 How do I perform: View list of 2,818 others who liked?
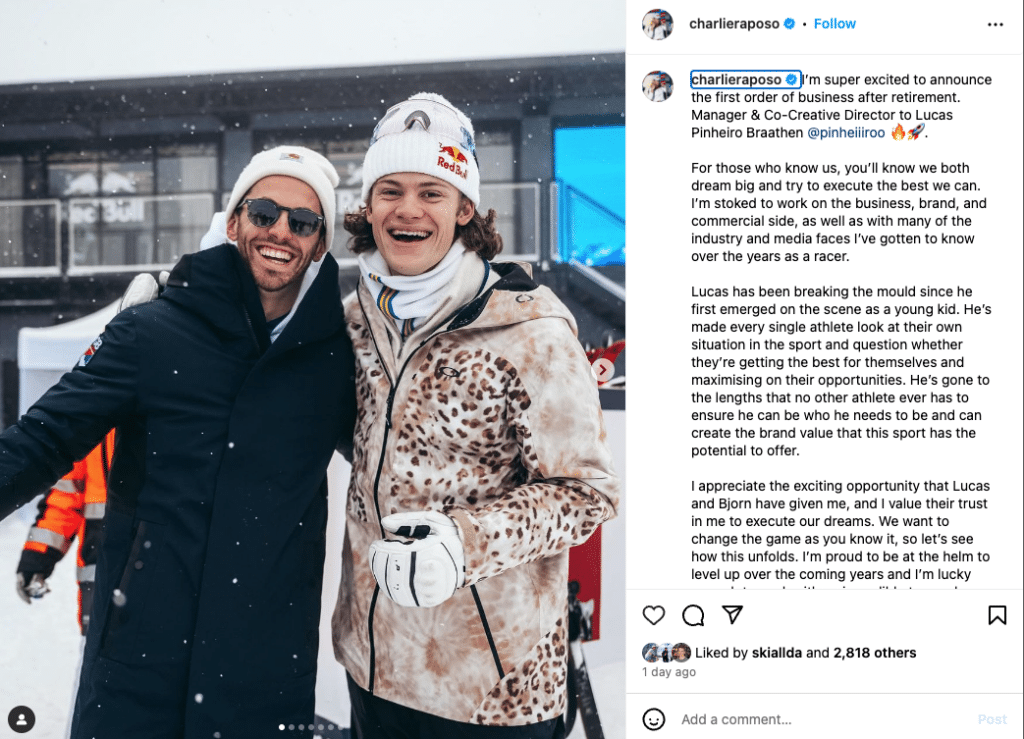tap(874, 652)
